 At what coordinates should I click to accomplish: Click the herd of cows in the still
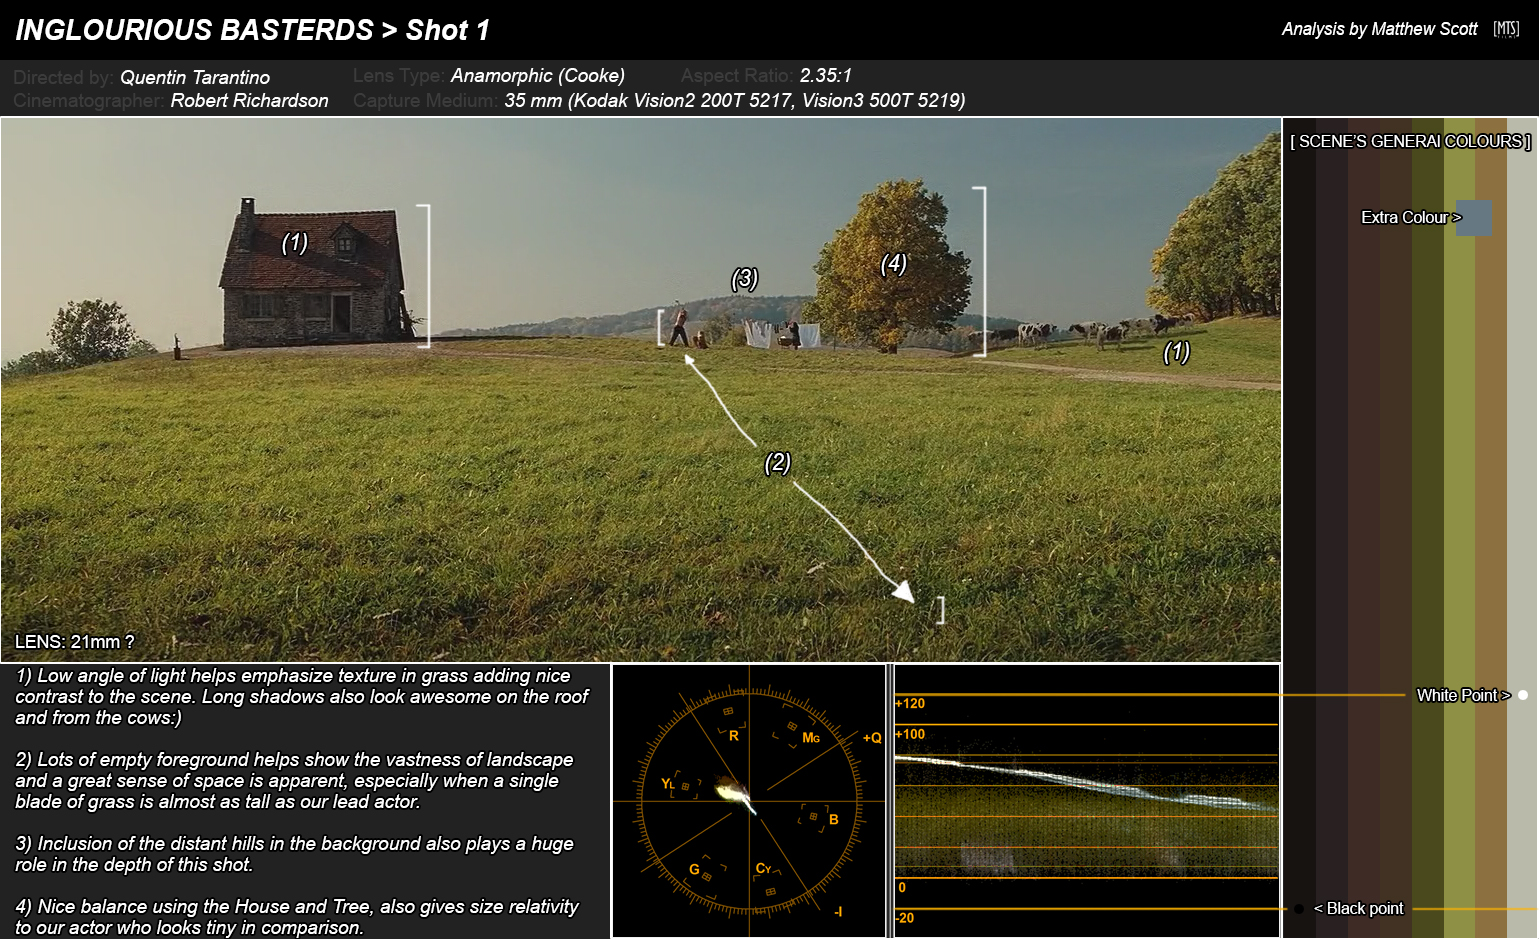[x=1085, y=331]
